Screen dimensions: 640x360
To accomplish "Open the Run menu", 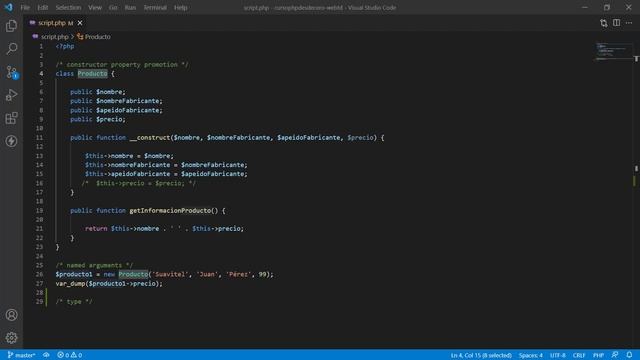I will (x=130, y=7).
